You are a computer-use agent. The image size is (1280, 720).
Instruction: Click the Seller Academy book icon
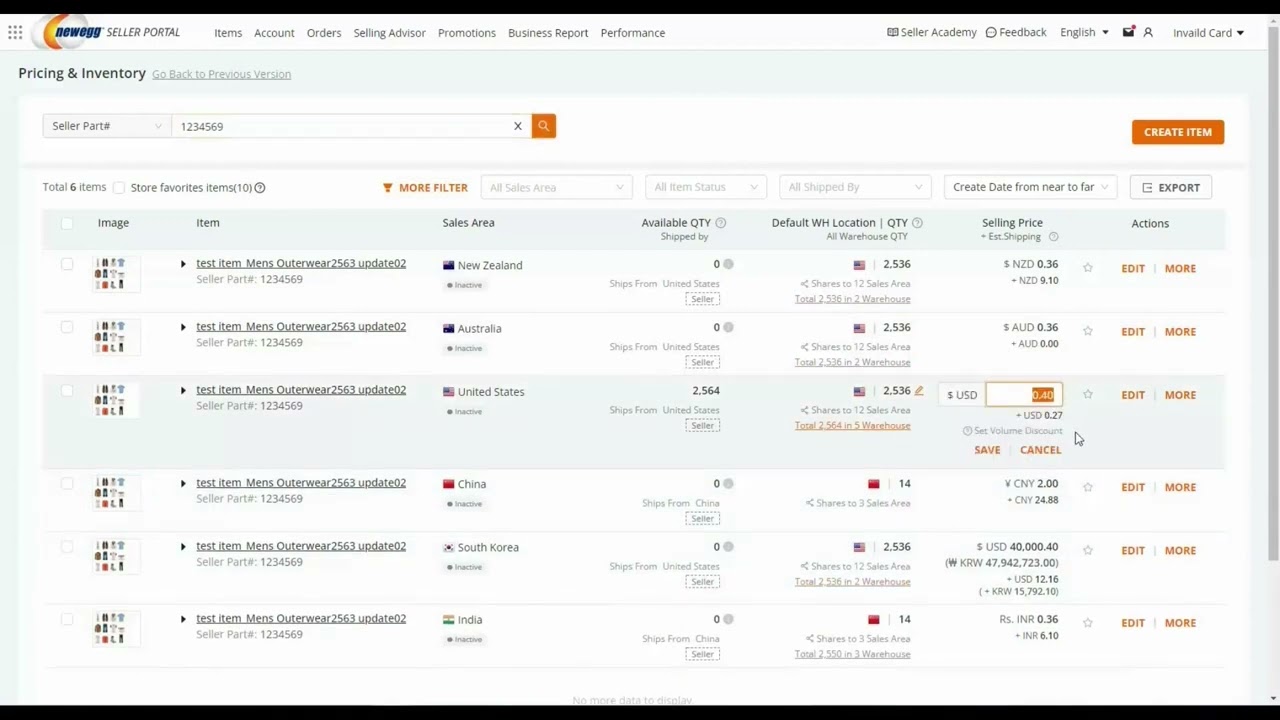click(x=893, y=32)
